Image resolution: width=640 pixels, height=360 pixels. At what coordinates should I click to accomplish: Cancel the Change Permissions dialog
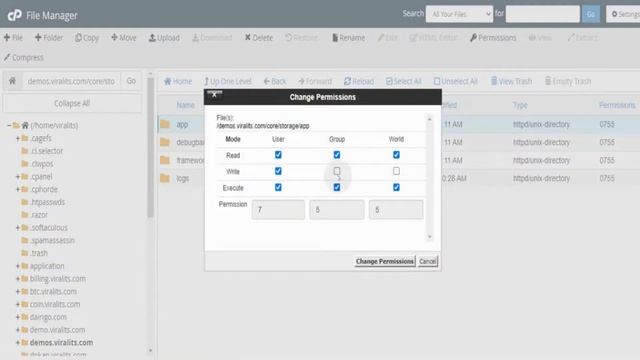[x=427, y=261]
